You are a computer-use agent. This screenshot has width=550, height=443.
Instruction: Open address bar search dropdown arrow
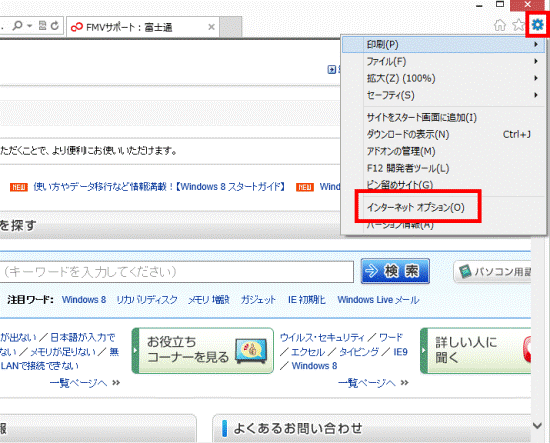coord(30,26)
